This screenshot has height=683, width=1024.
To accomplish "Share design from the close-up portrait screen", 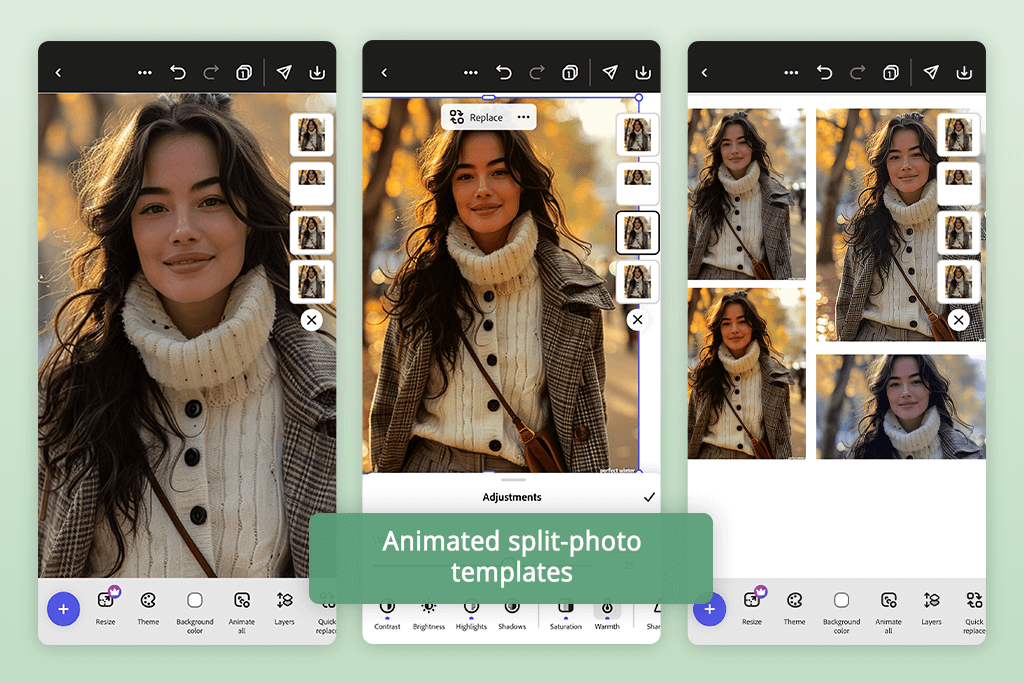I will click(284, 72).
